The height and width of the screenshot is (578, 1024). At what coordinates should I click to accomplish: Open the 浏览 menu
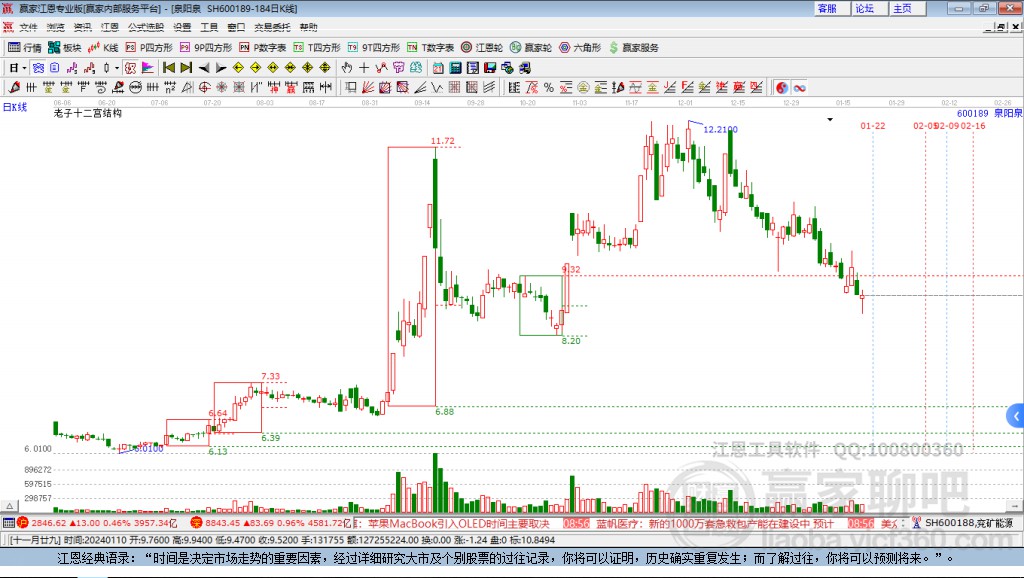pos(56,27)
